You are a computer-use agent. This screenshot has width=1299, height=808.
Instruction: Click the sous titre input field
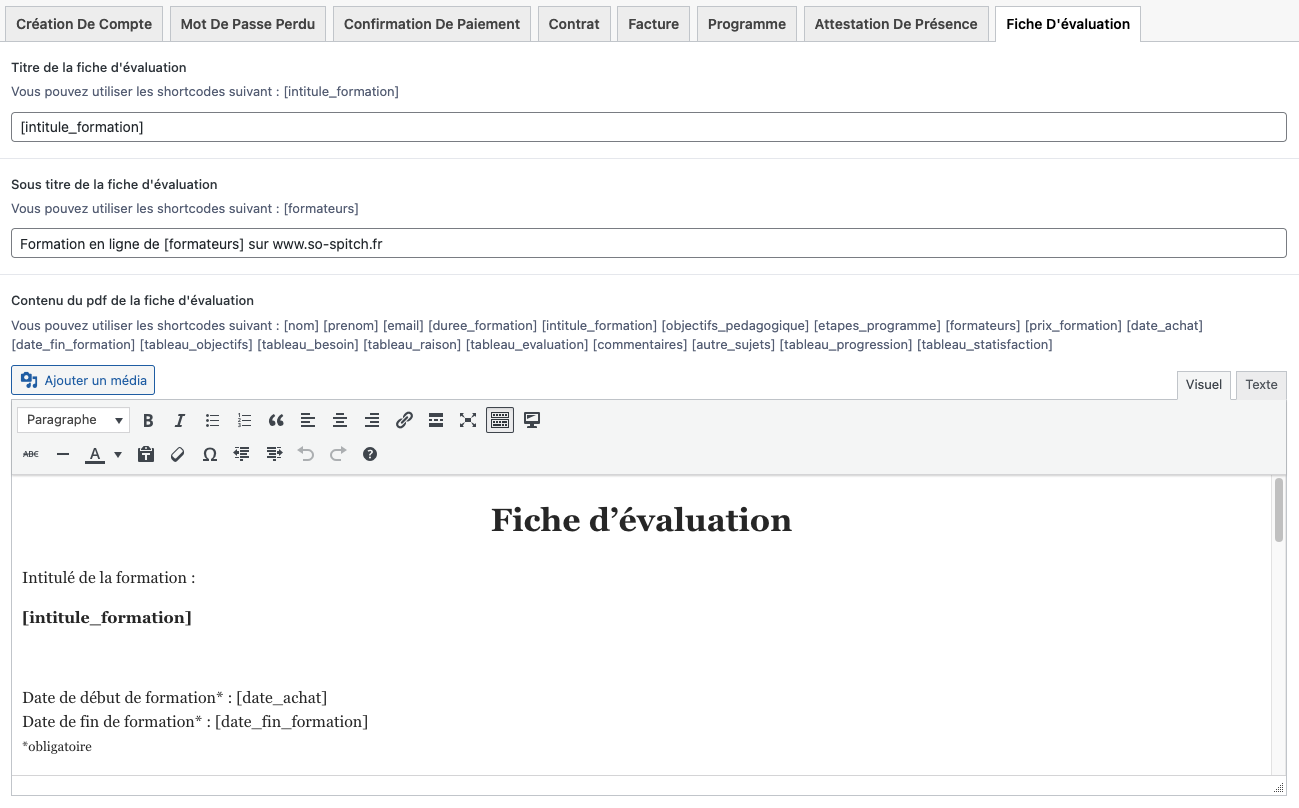coord(648,243)
